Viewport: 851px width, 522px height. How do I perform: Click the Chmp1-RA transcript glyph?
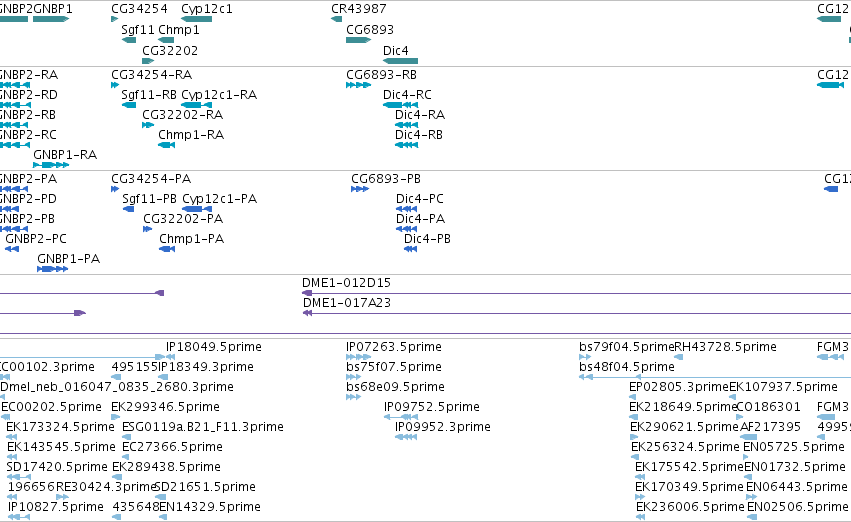coord(167,145)
